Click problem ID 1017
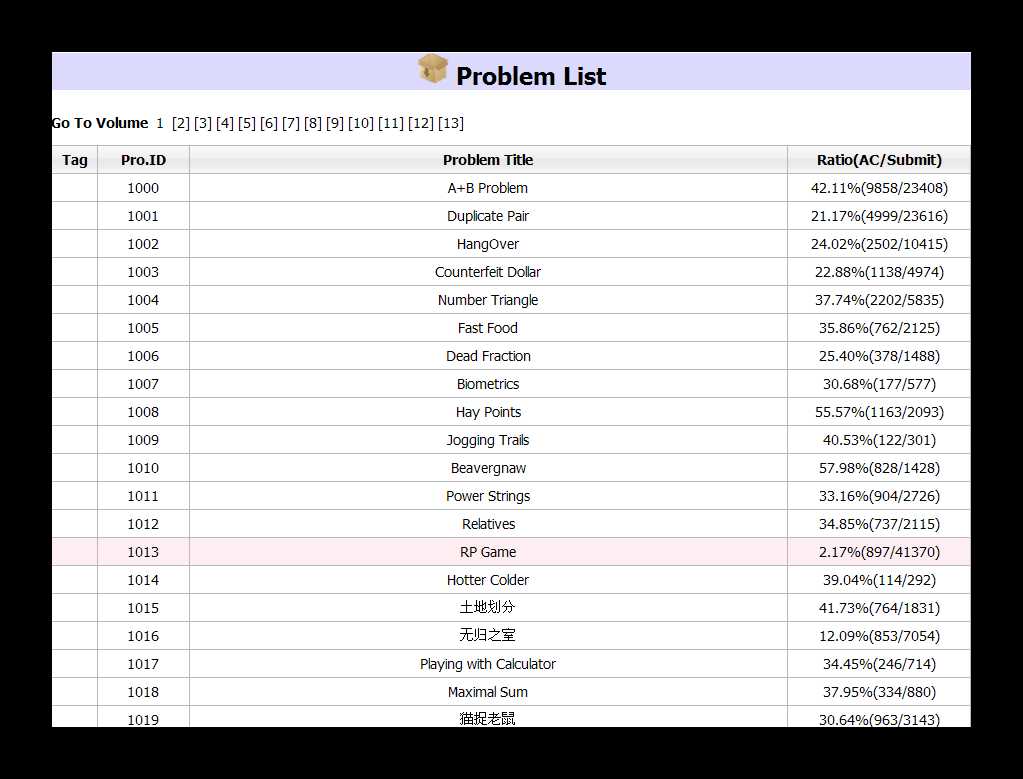 pyautogui.click(x=143, y=664)
